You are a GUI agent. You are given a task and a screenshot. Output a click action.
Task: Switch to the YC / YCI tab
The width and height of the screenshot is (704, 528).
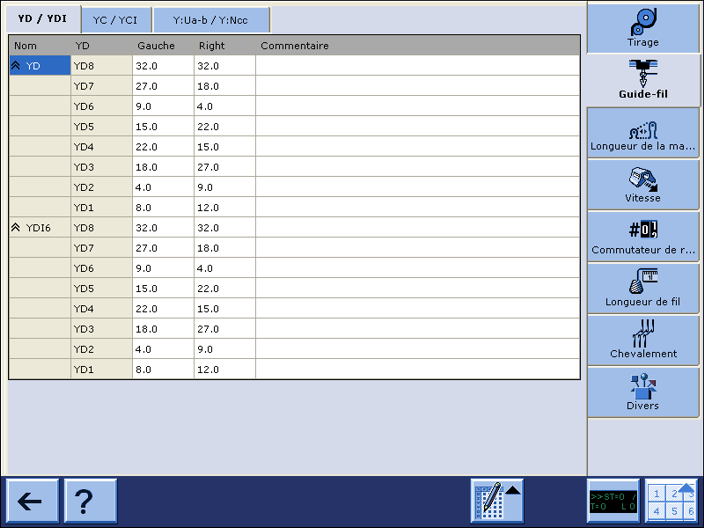pyautogui.click(x=116, y=19)
